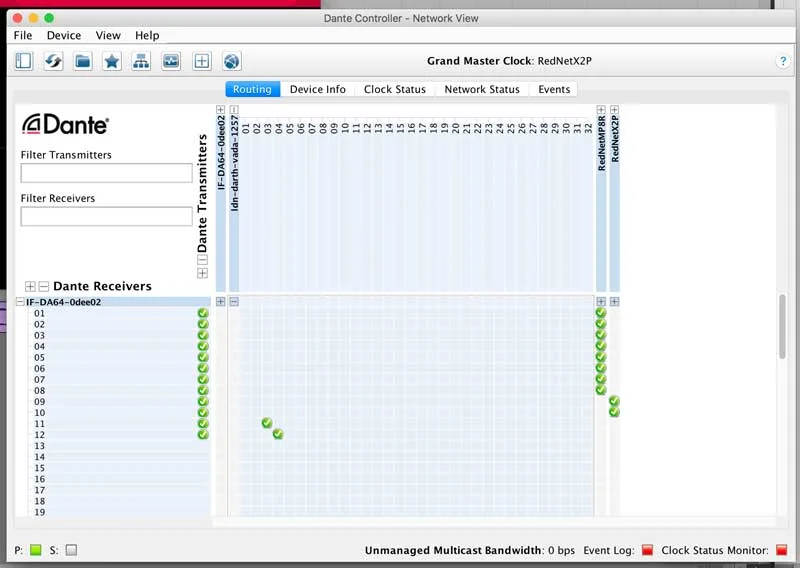Image resolution: width=800 pixels, height=568 pixels.
Task: Open the help question mark icon
Action: point(783,61)
